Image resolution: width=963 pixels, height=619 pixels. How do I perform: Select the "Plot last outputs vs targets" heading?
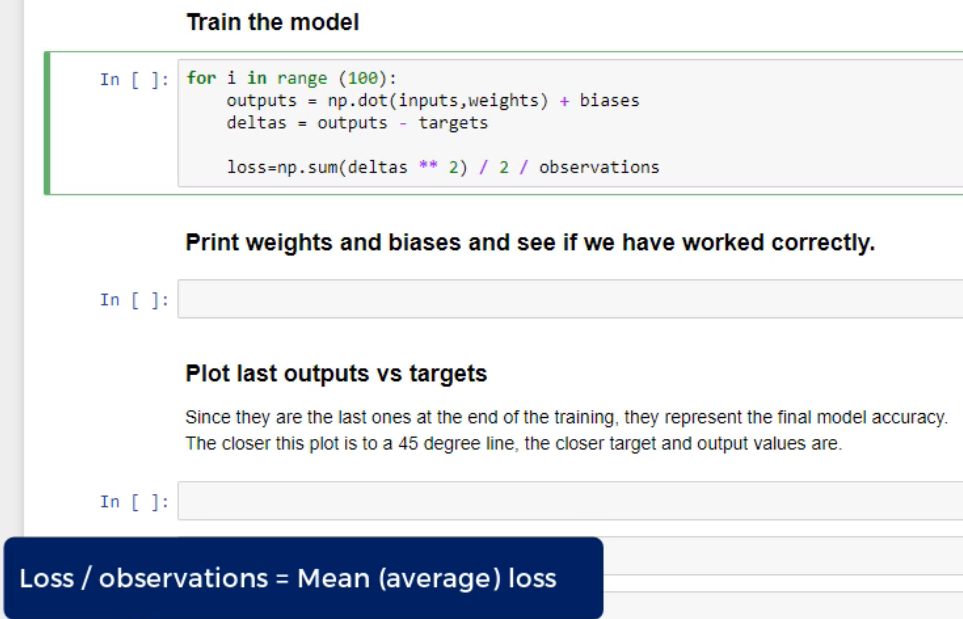coord(336,376)
